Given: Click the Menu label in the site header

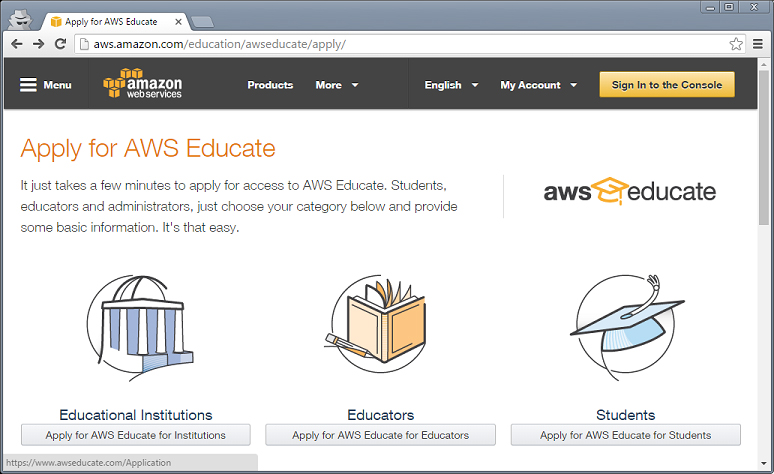Looking at the screenshot, I should (57, 85).
